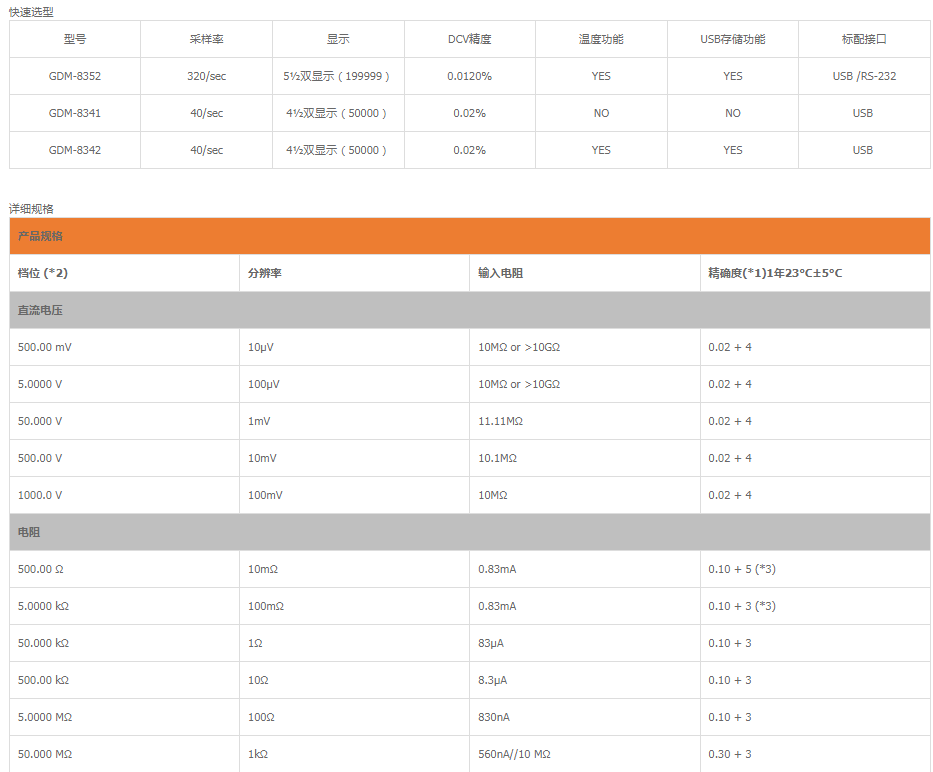The image size is (933, 772).
Task: Click 标配接口 USB in the GDM-8342 row
Action: pyautogui.click(x=863, y=150)
